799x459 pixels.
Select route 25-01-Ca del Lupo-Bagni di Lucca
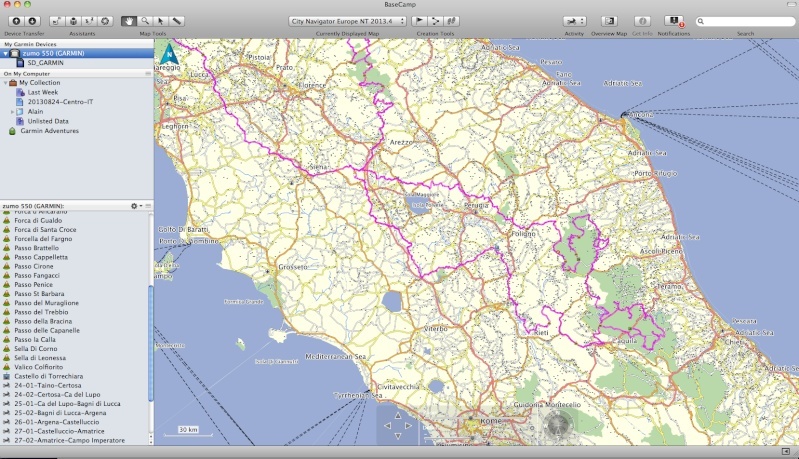pyautogui.click(x=67, y=404)
